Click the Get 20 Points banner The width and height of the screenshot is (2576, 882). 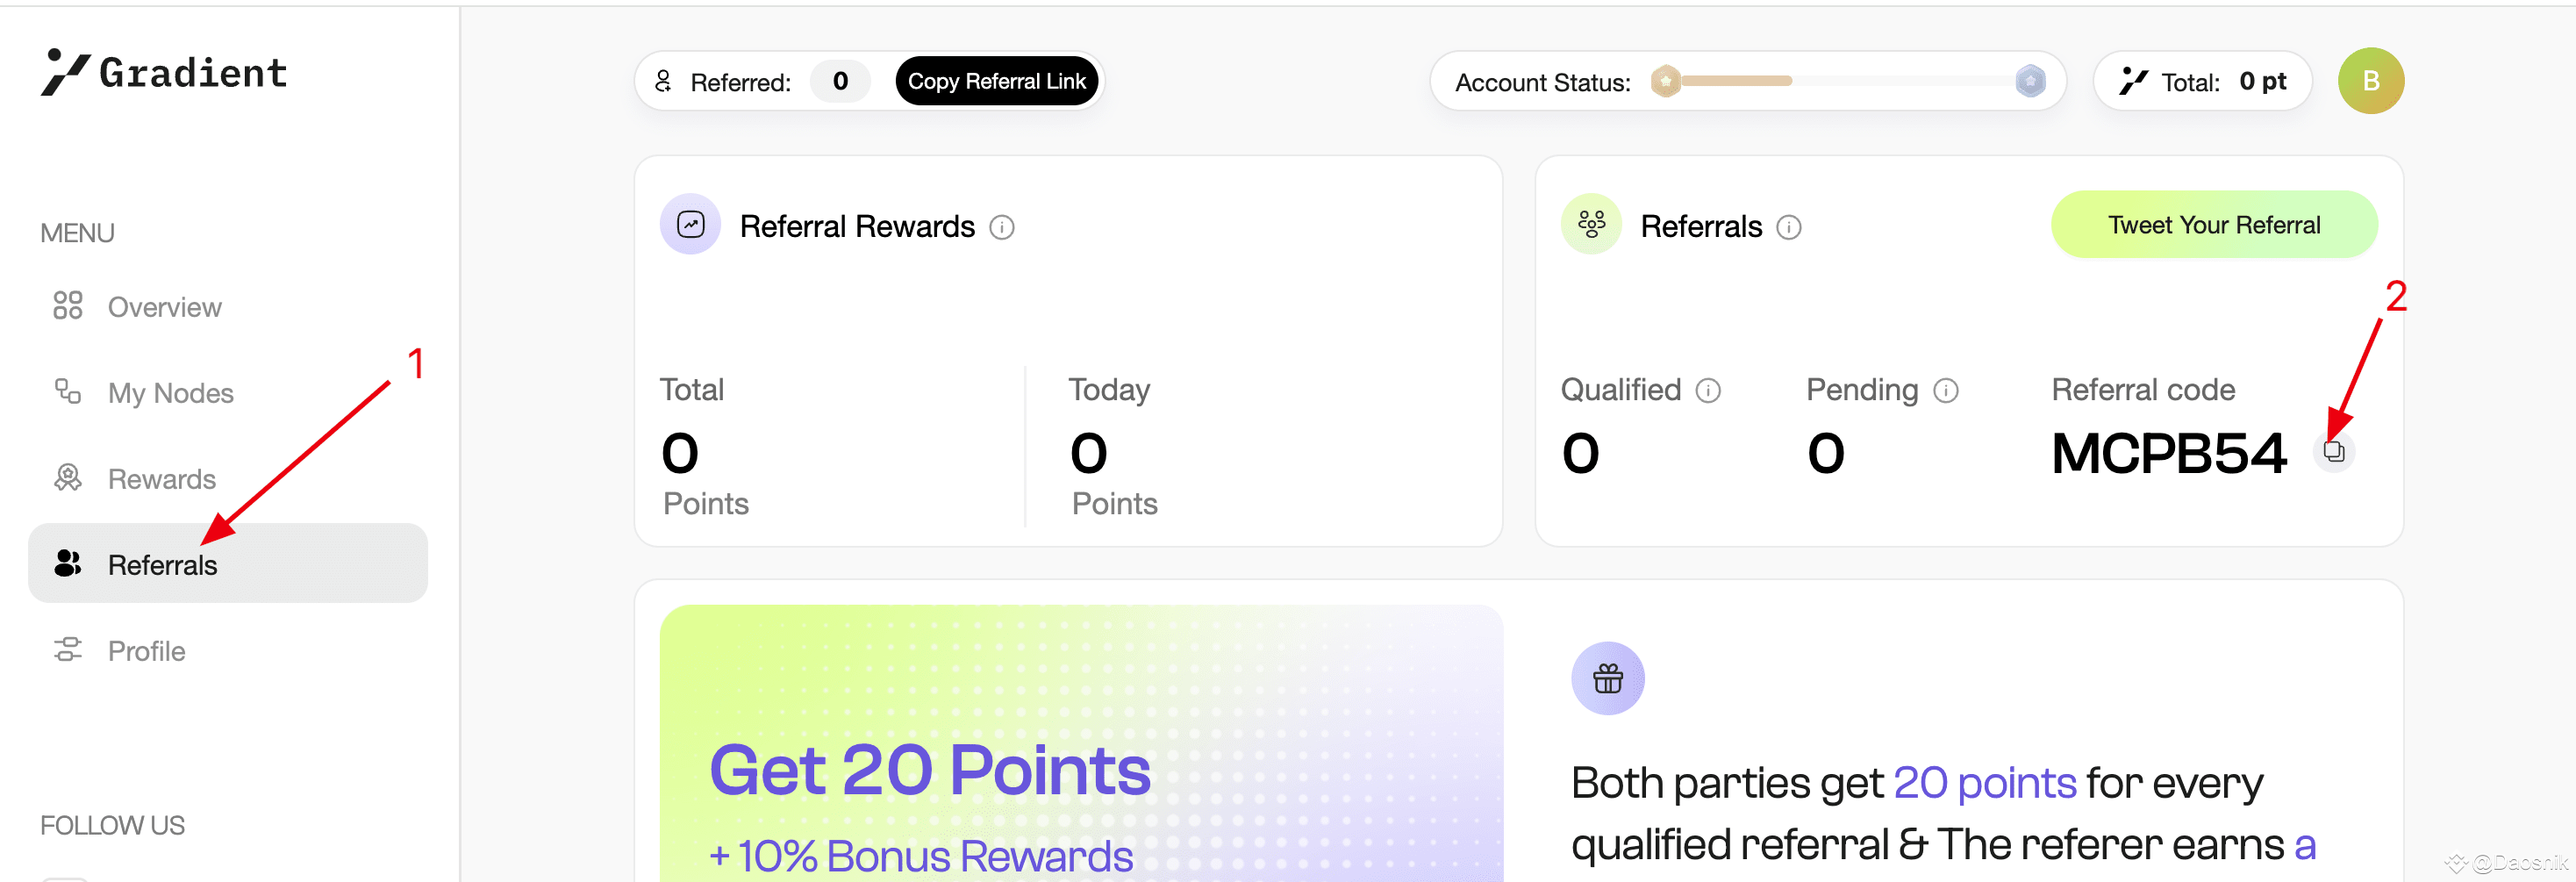pyautogui.click(x=1081, y=744)
